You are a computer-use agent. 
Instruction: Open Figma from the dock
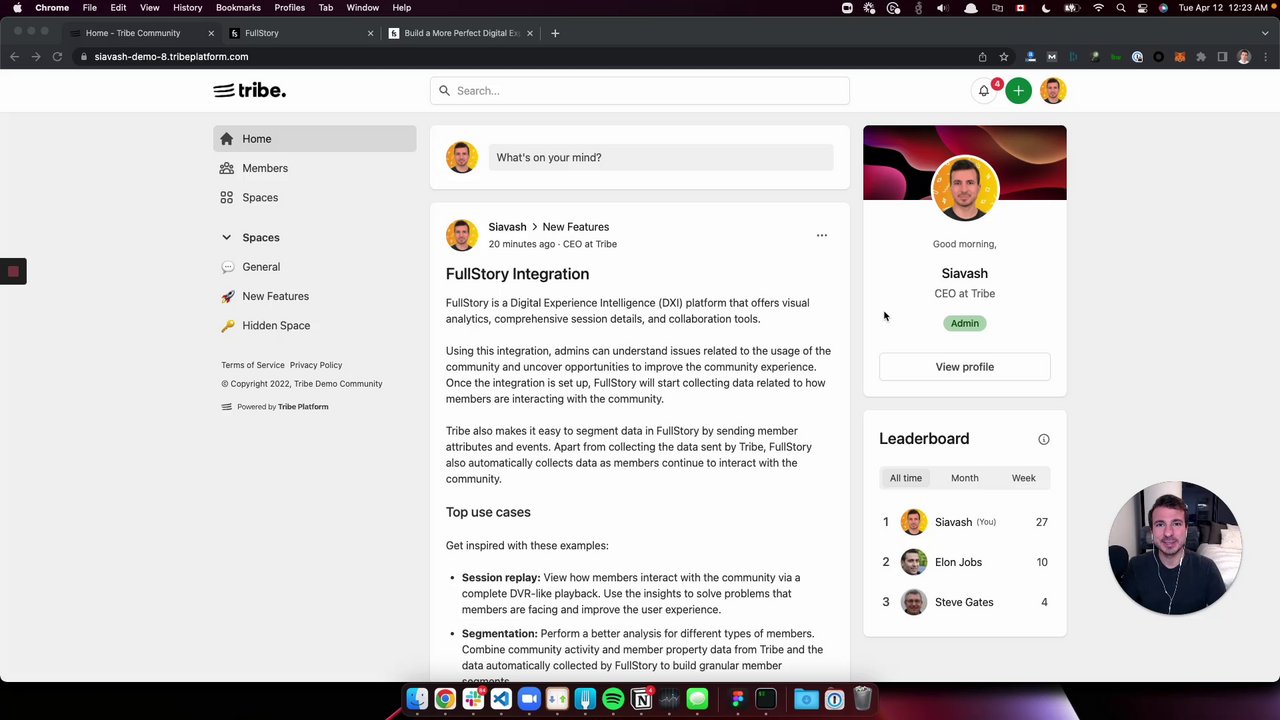(x=738, y=699)
